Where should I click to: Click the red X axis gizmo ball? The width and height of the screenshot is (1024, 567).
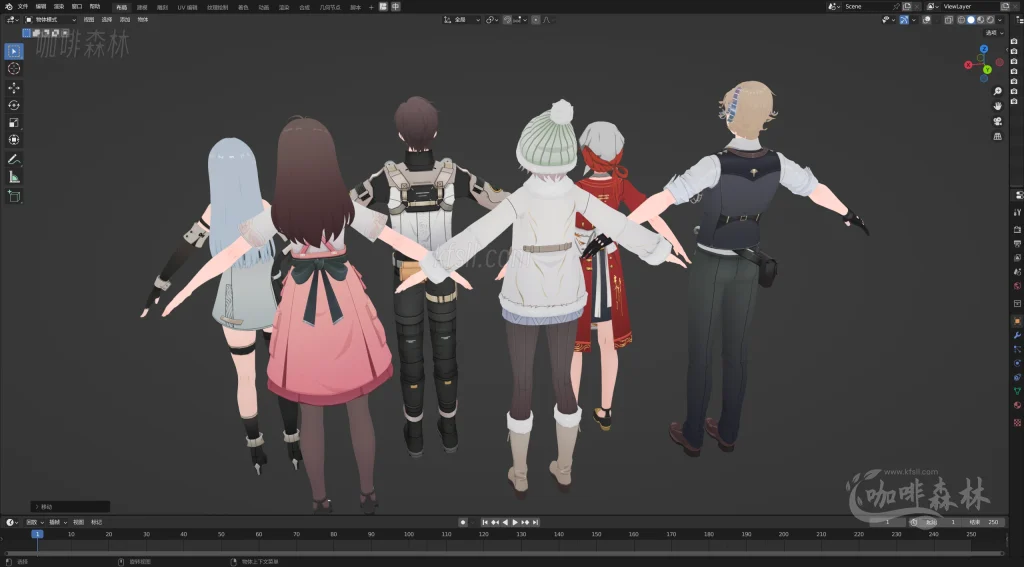point(968,65)
